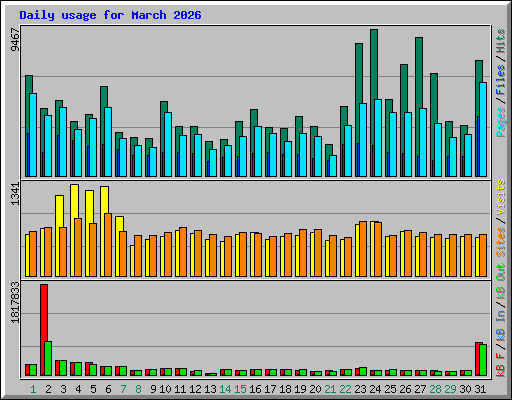Viewport: 512px width, 400px height.
Task: Click day 15 label on x-axis
Action: click(x=240, y=389)
